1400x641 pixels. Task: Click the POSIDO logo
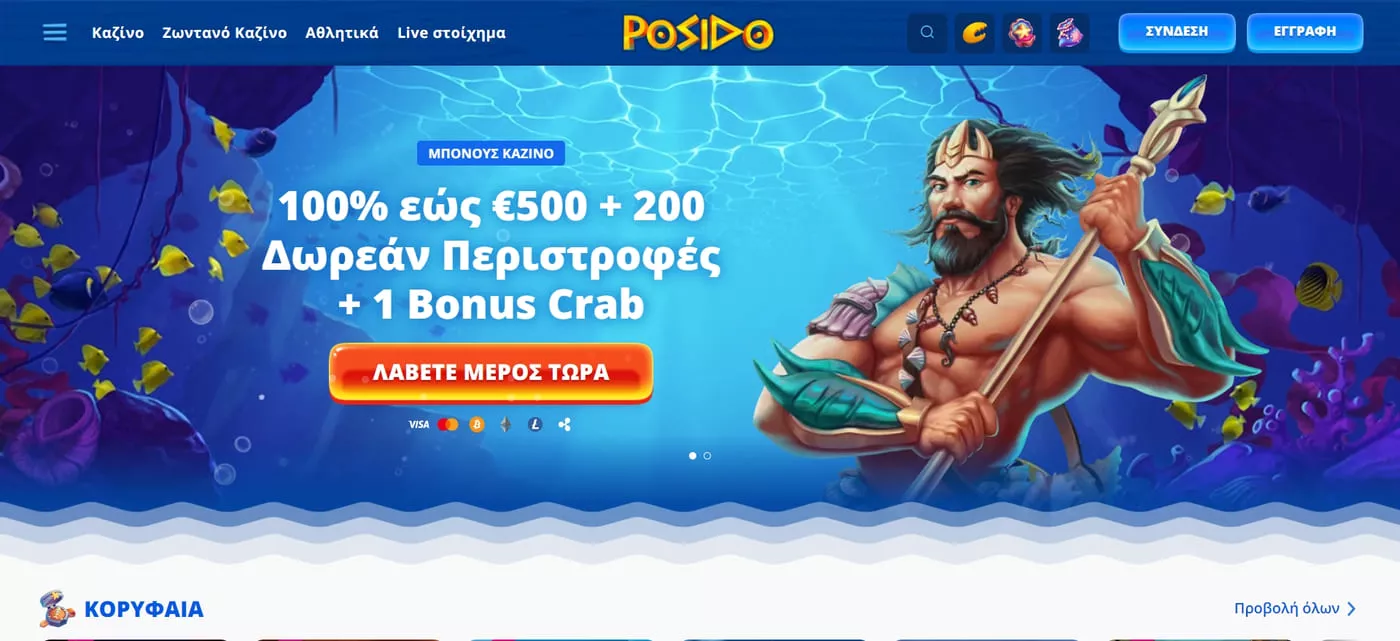(698, 33)
